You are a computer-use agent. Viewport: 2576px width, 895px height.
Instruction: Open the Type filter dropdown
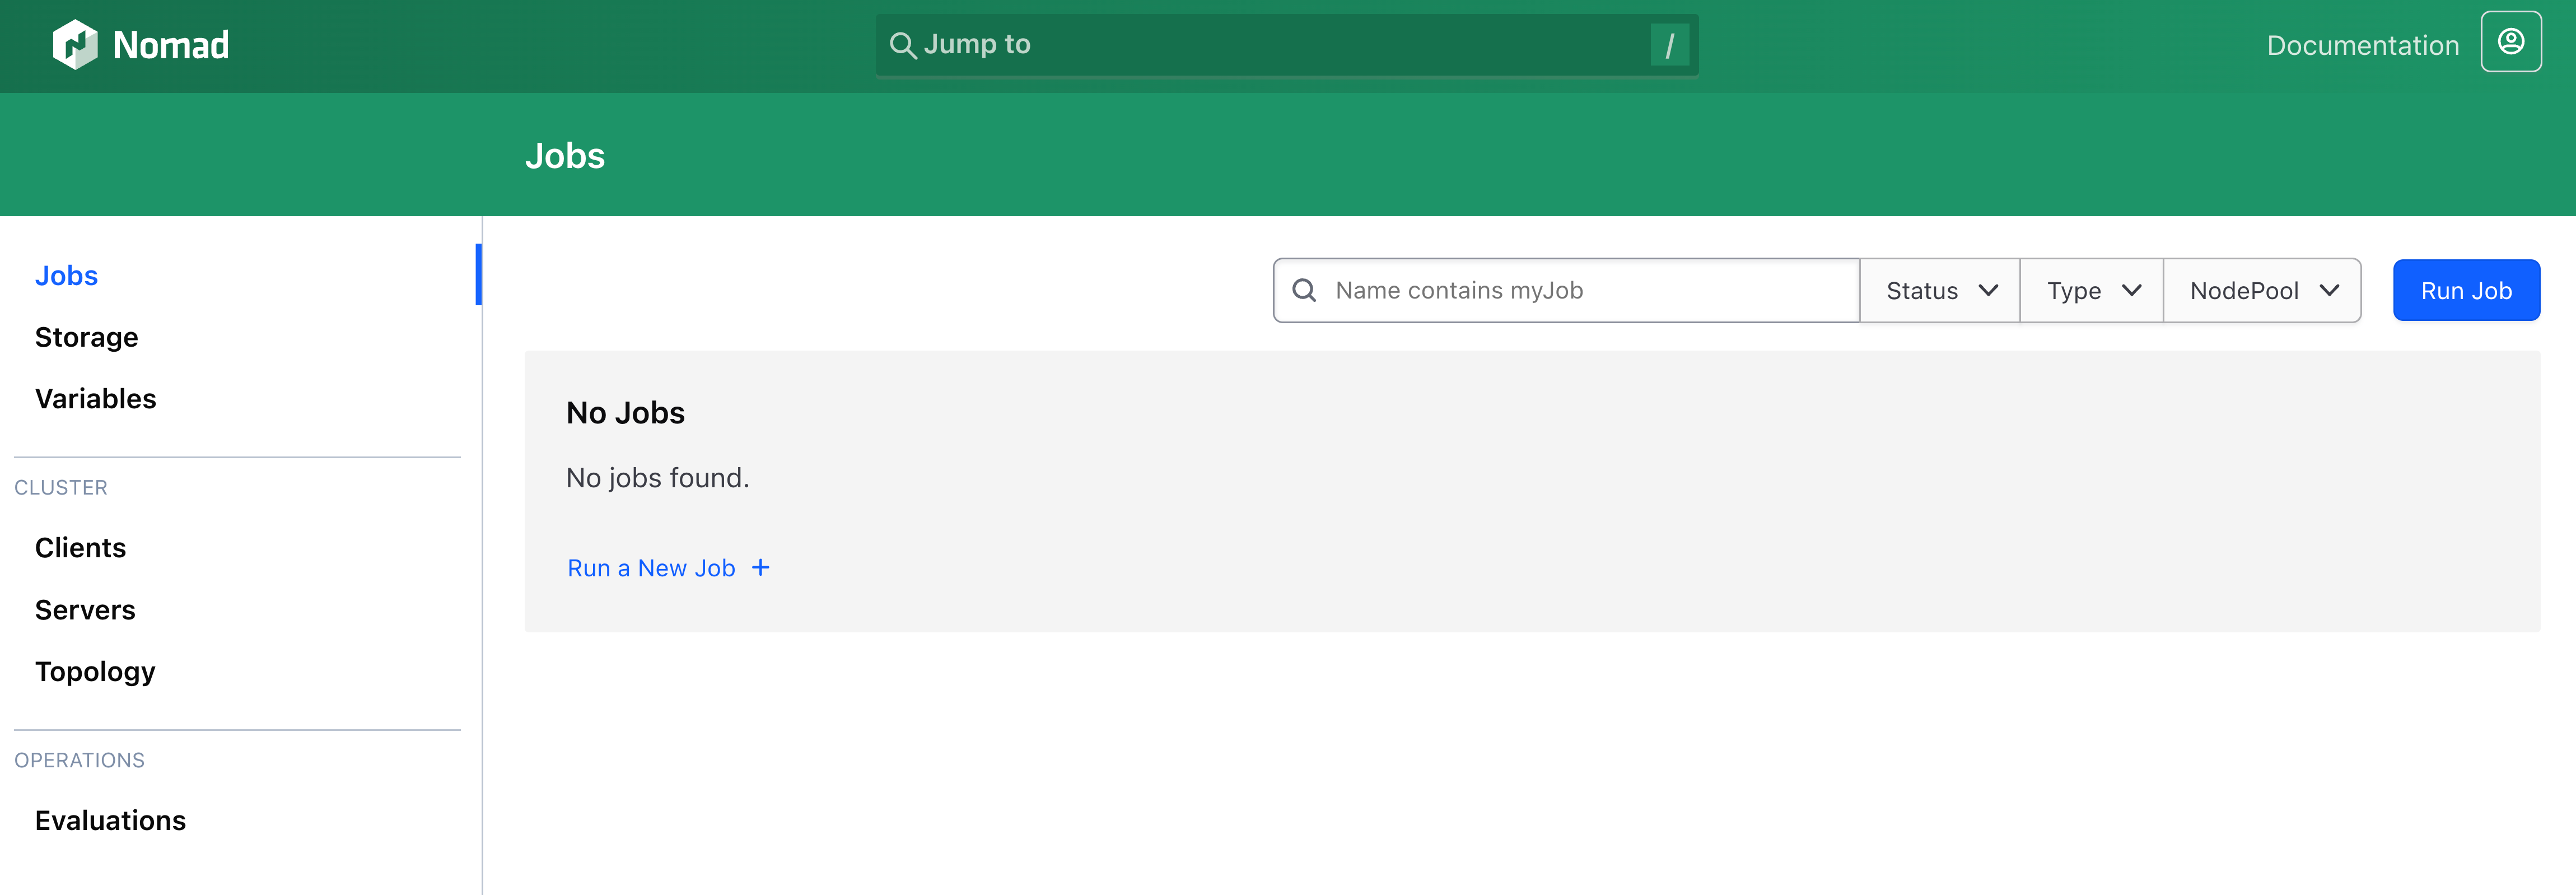point(2092,291)
